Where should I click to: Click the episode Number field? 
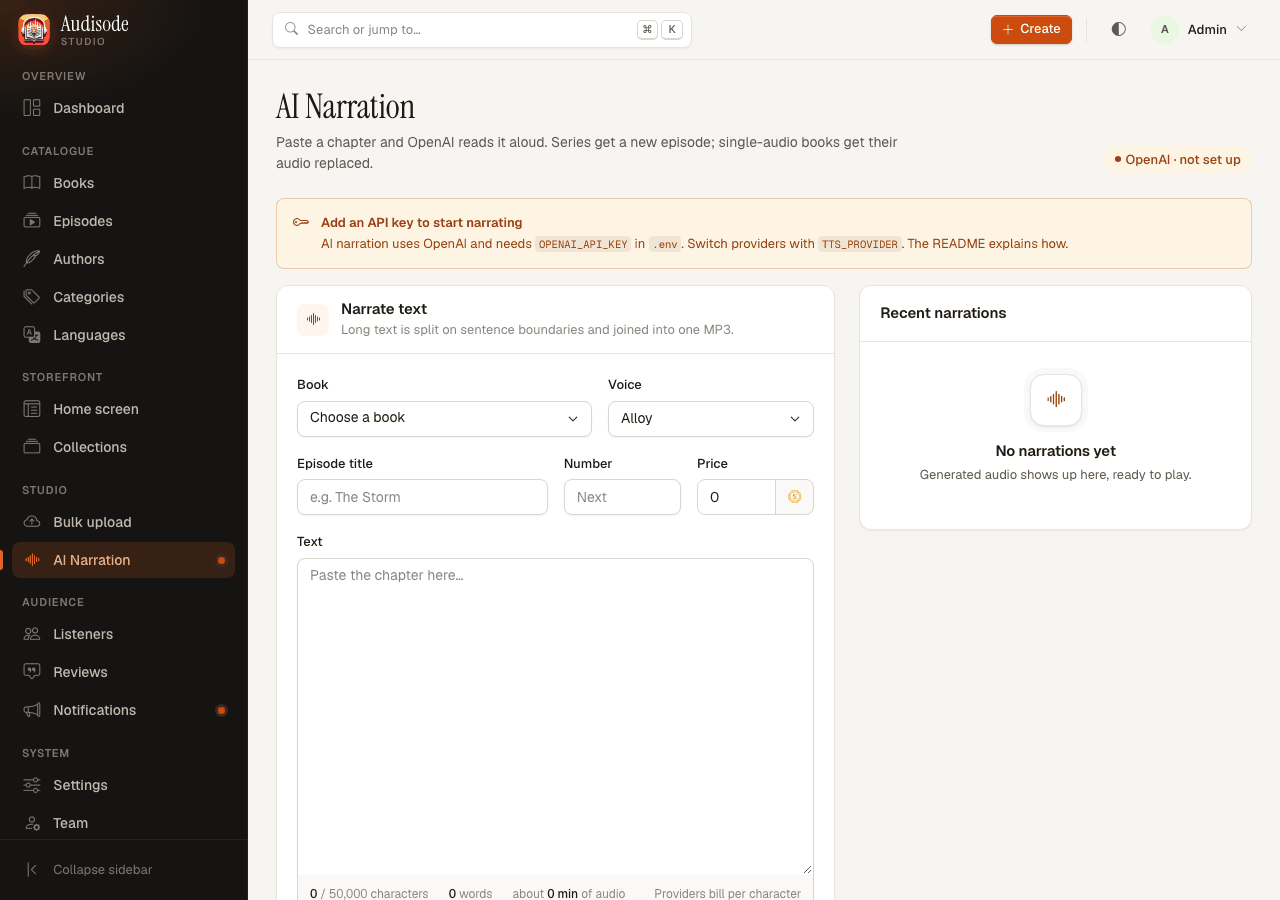point(622,497)
